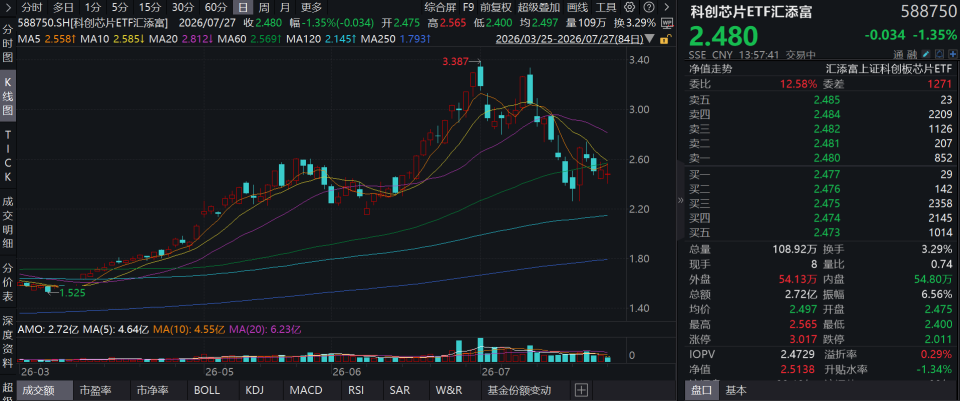
Task: Switch to 多日 timeframe
Action: tap(62, 7)
